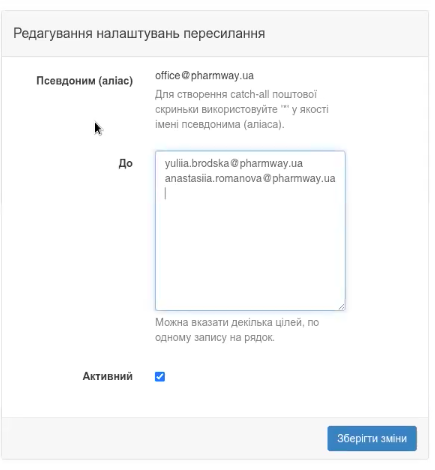Click the blank third line of the До field
Viewport: 435px width, 470px height.
[250, 193]
